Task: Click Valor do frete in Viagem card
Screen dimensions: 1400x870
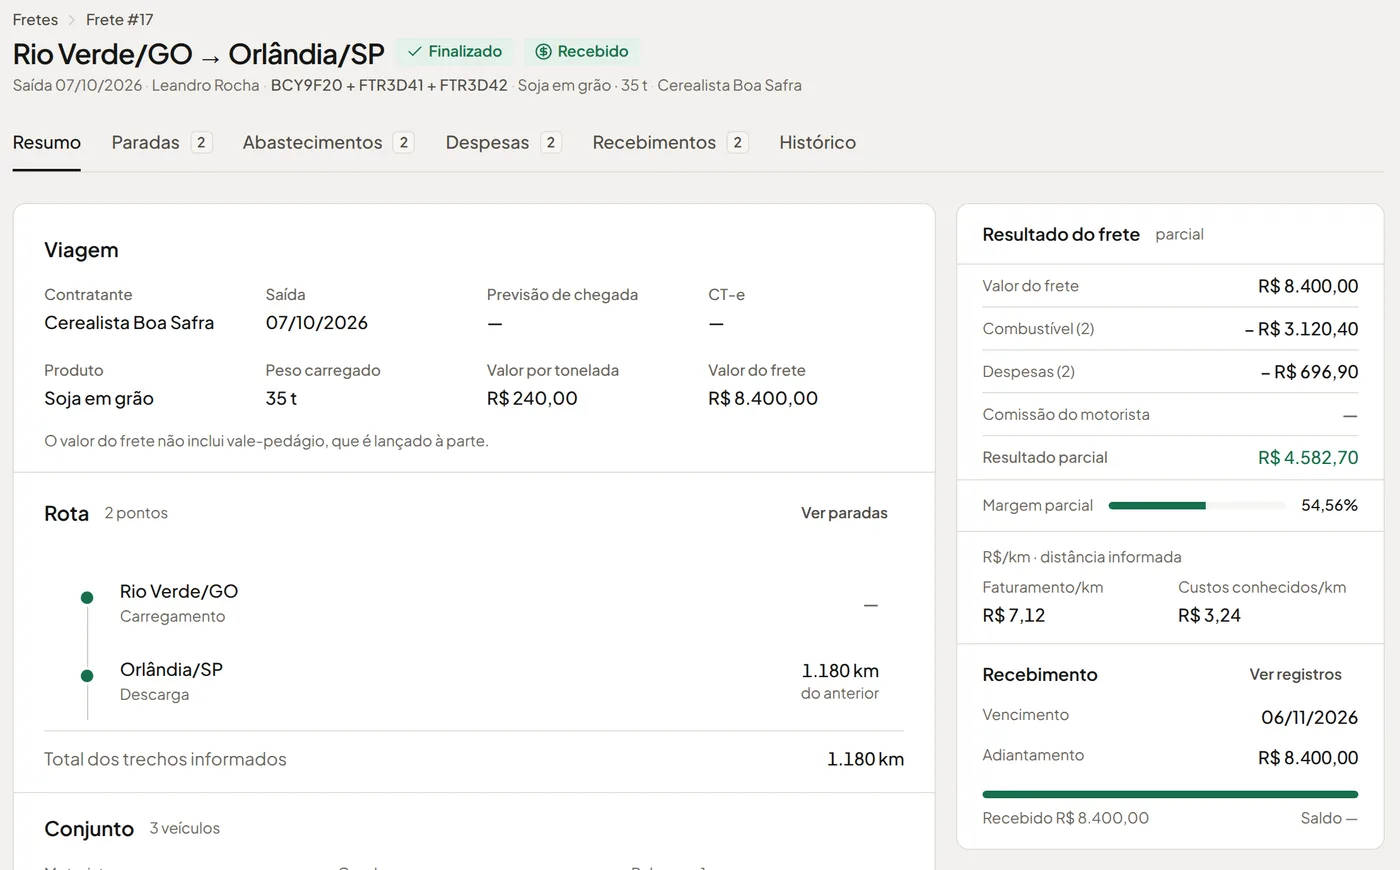Action: click(763, 399)
